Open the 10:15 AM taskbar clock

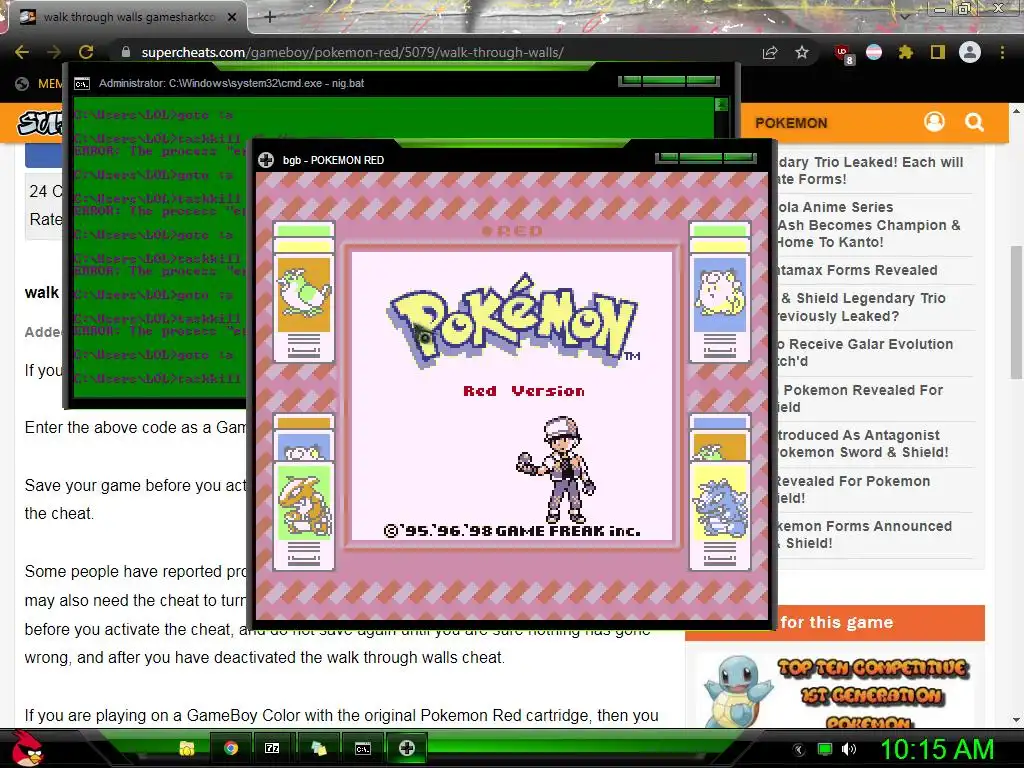point(937,749)
